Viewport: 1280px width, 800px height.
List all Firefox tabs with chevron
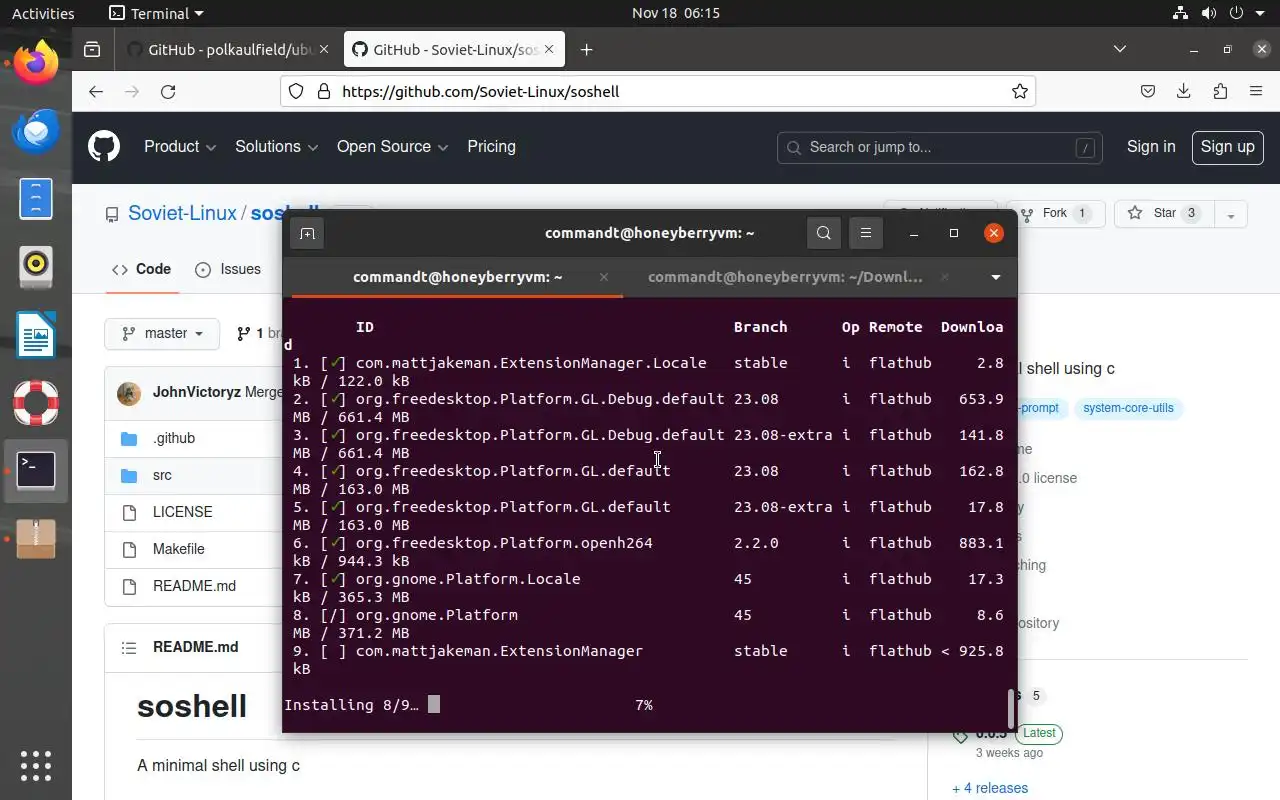(x=1120, y=49)
